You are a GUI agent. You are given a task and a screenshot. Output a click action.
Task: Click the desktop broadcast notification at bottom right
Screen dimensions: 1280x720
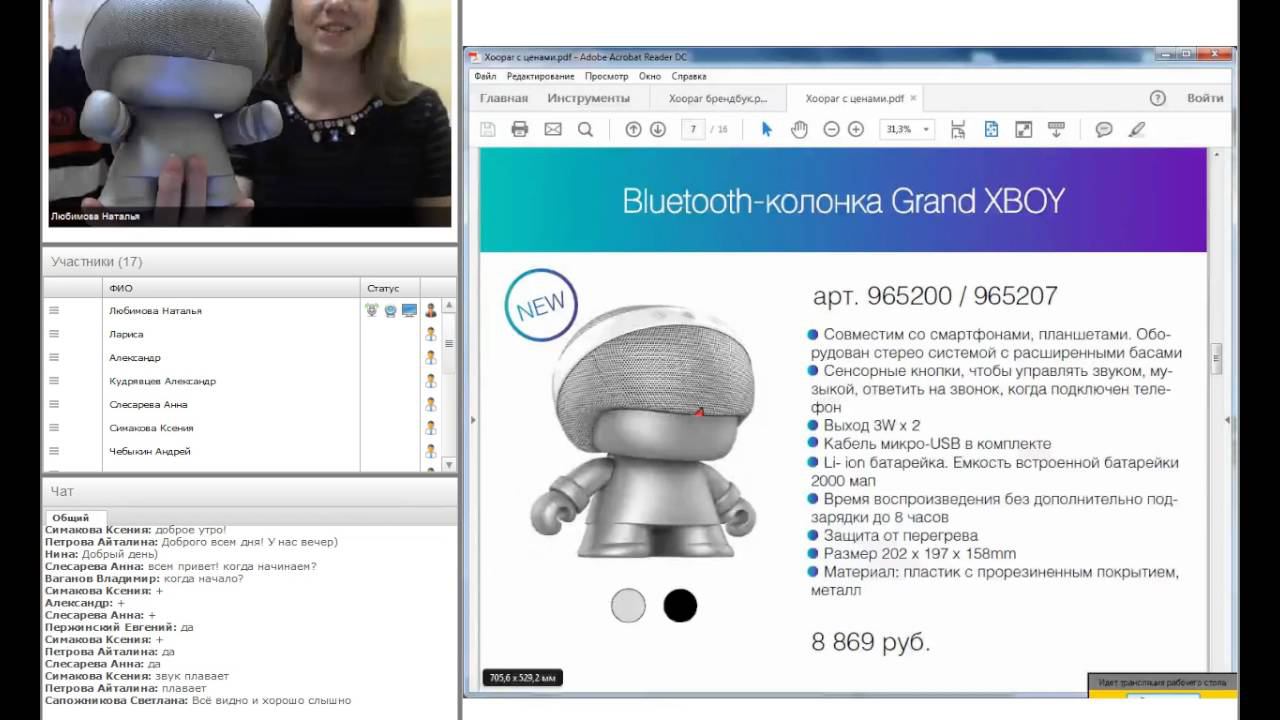point(1162,685)
